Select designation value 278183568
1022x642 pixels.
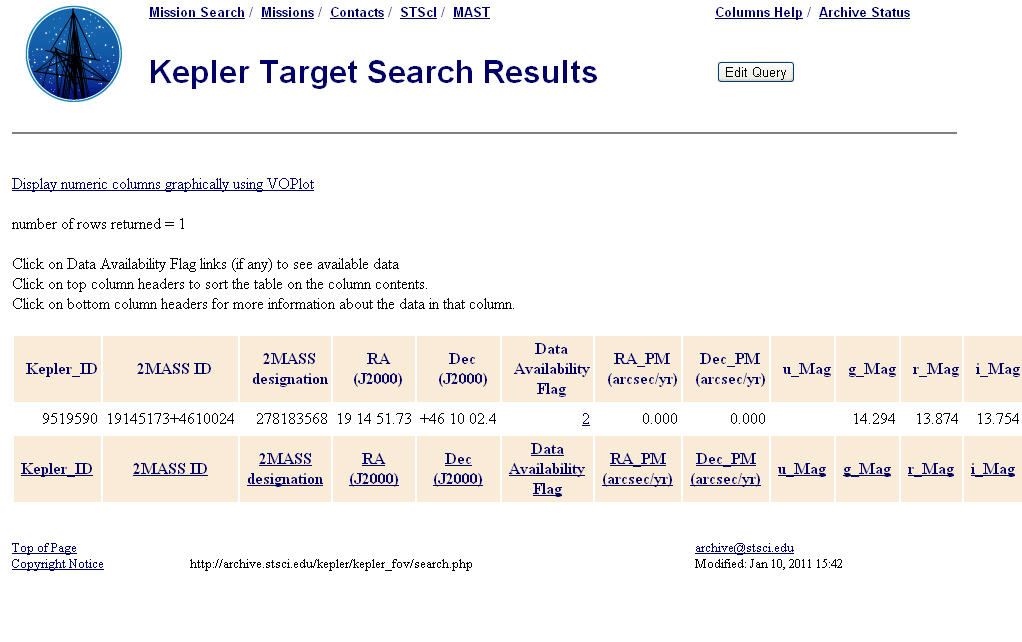point(291,419)
